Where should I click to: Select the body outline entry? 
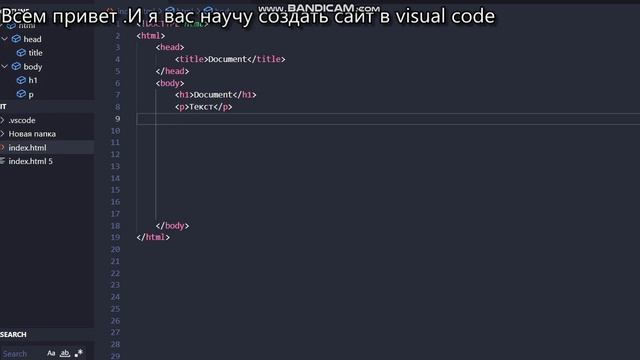point(33,67)
